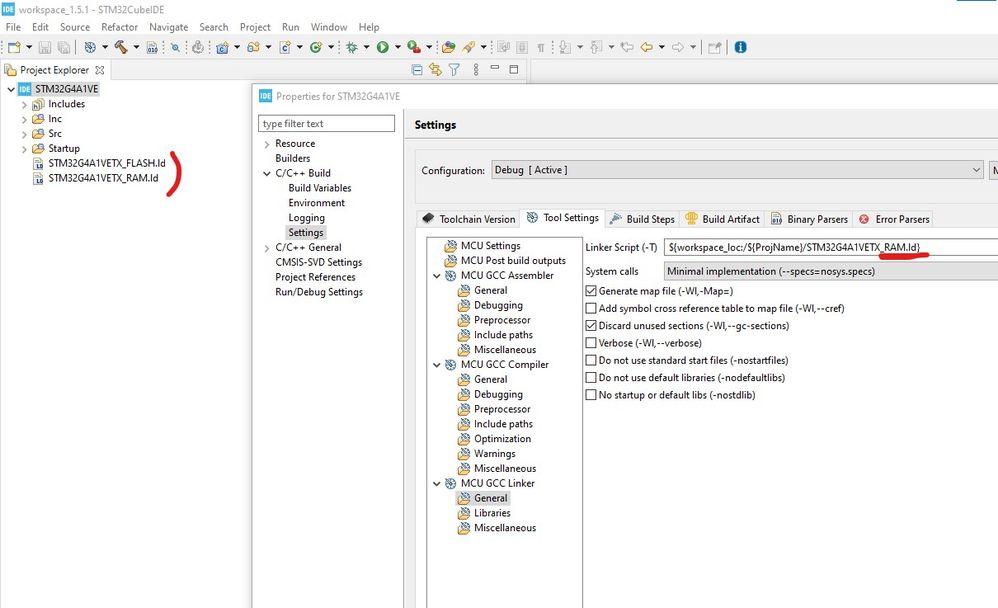This screenshot has width=998, height=608.
Task: Open the File menu
Action: click(x=13, y=27)
